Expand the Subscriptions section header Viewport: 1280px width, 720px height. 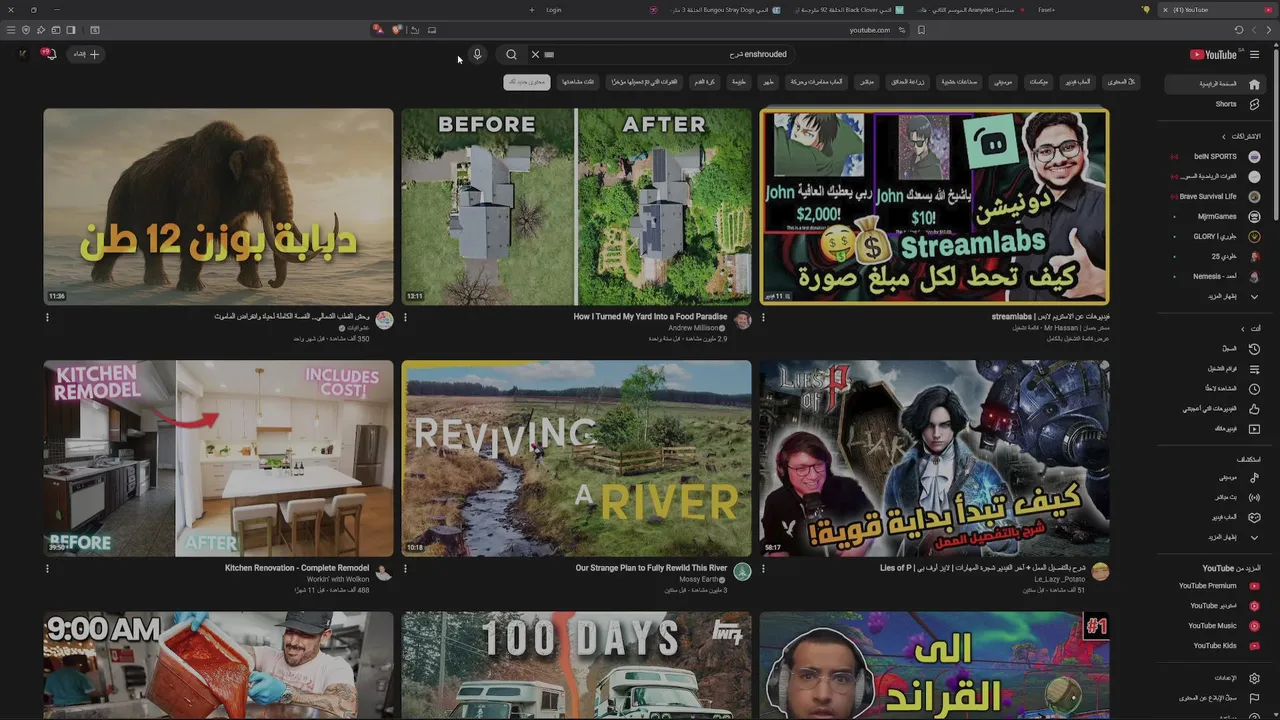[1241, 136]
